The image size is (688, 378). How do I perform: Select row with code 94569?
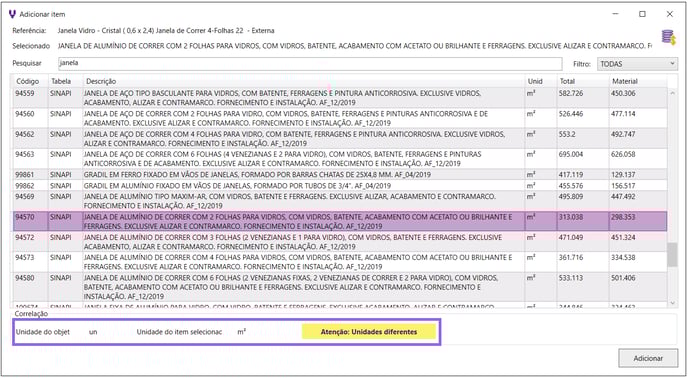(x=340, y=201)
